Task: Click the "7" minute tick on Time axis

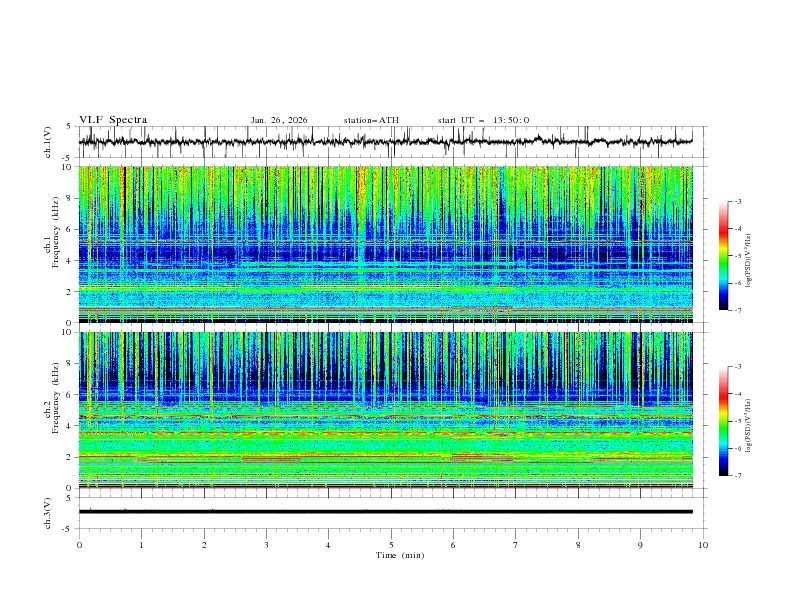Action: pos(516,545)
